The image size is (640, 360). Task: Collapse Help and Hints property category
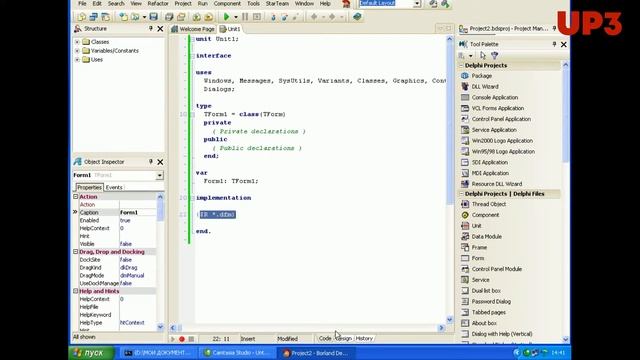click(x=76, y=291)
